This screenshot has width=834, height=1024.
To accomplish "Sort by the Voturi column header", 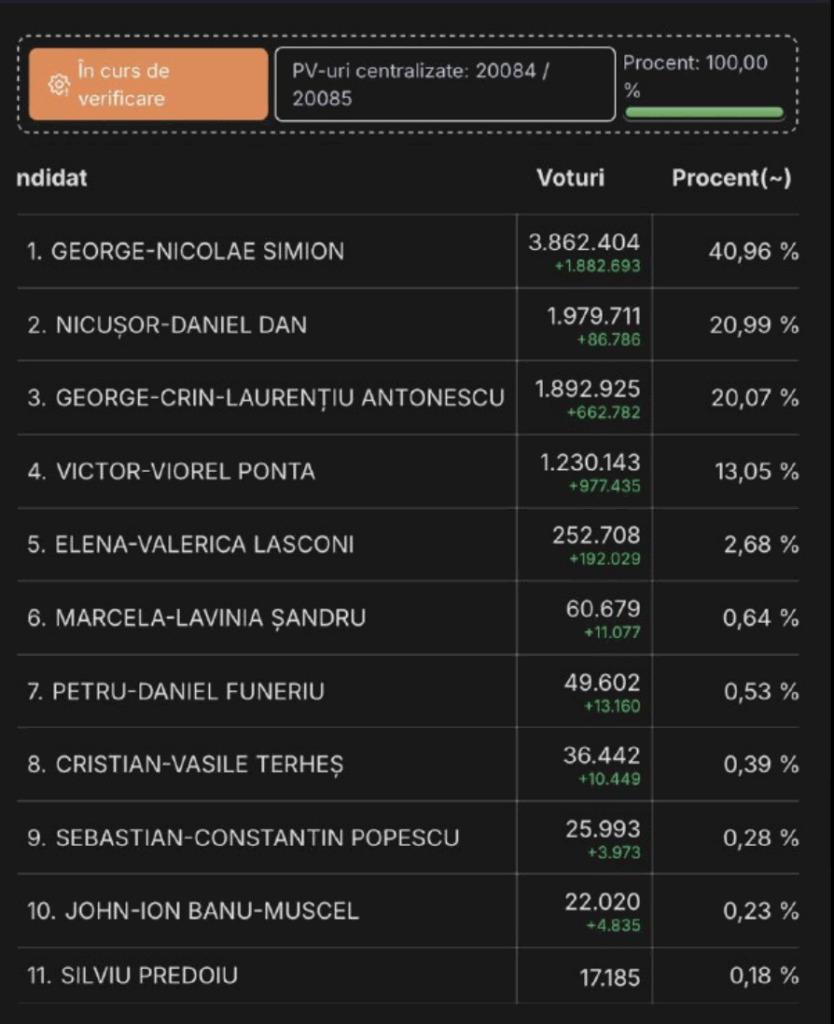I will [570, 178].
